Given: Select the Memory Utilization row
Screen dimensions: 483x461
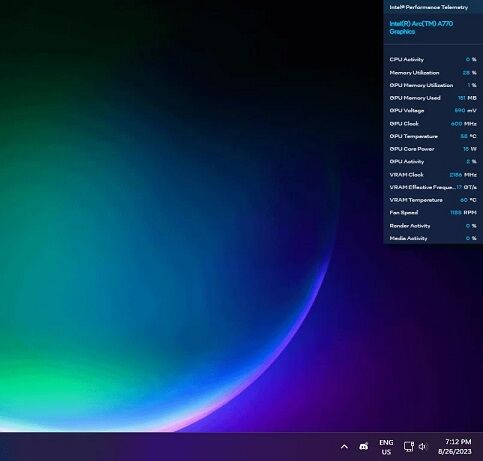Looking at the screenshot, I should coord(433,72).
